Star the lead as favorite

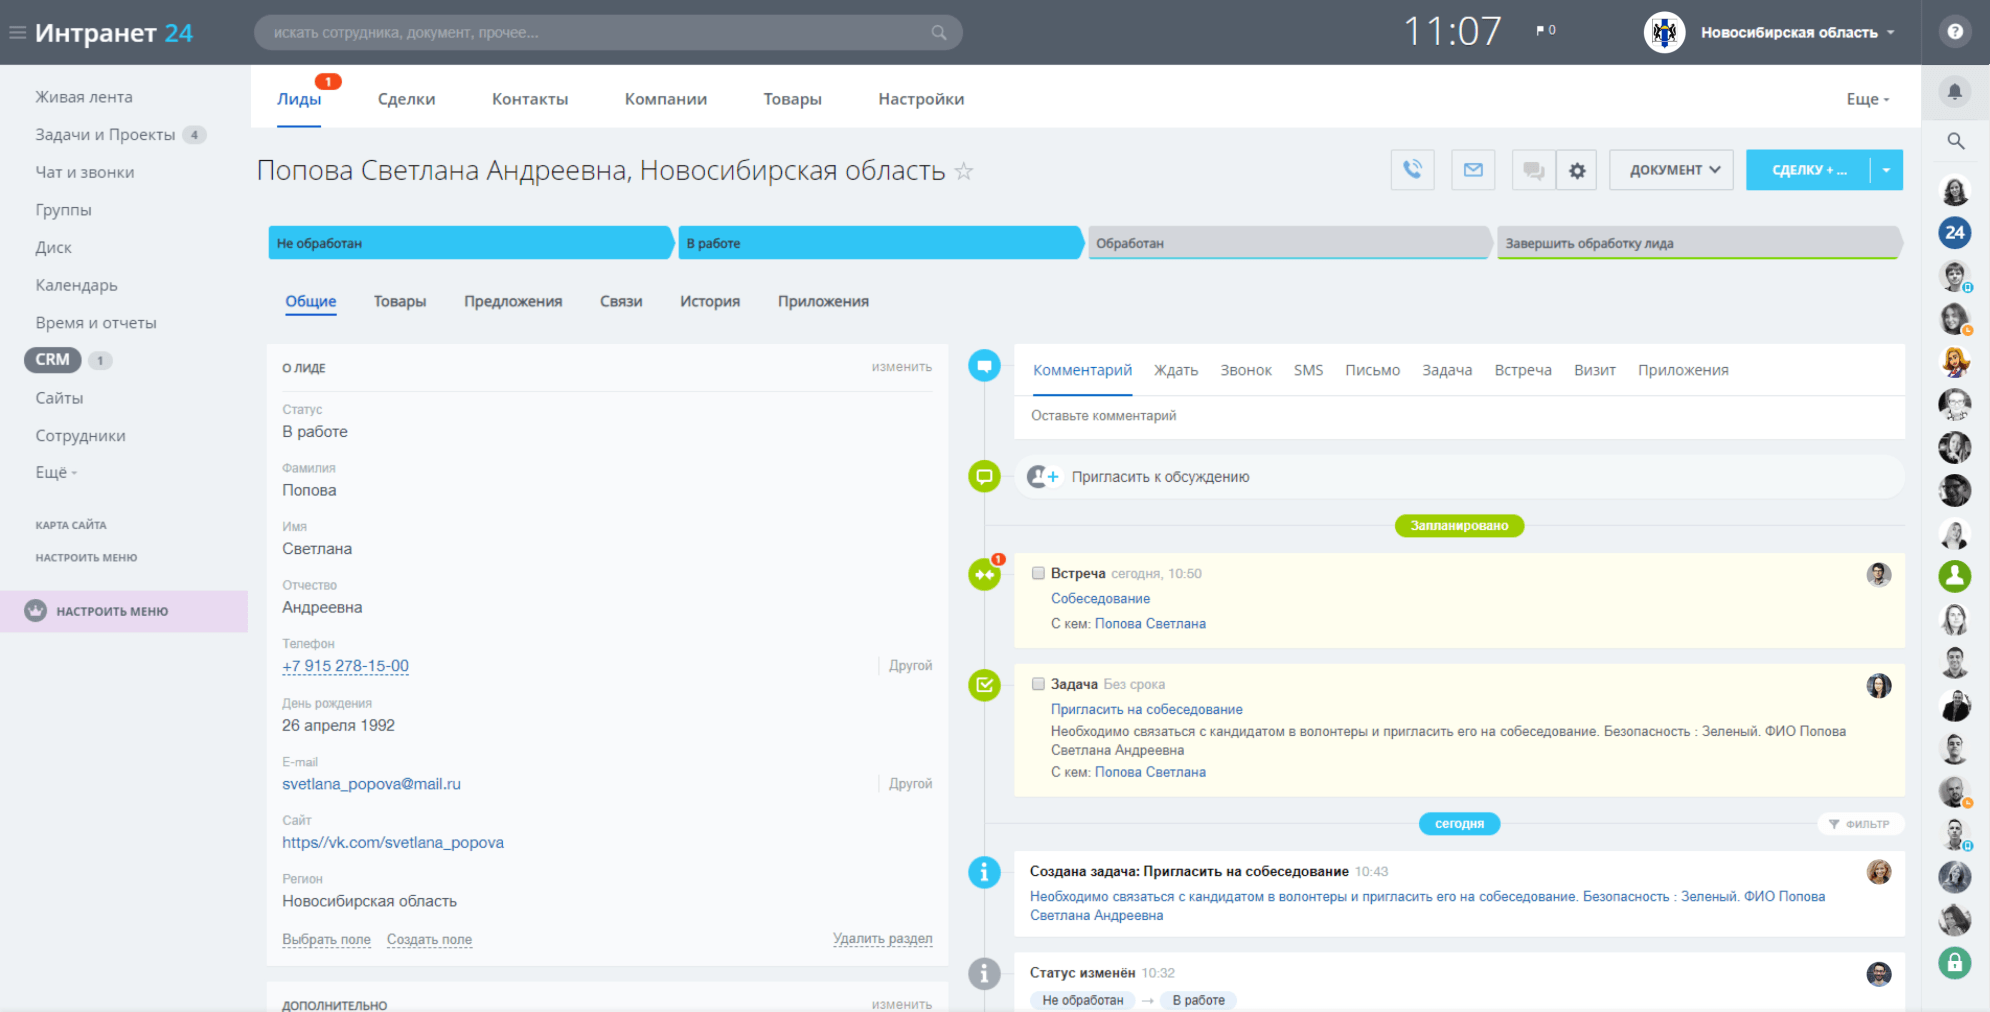point(964,171)
